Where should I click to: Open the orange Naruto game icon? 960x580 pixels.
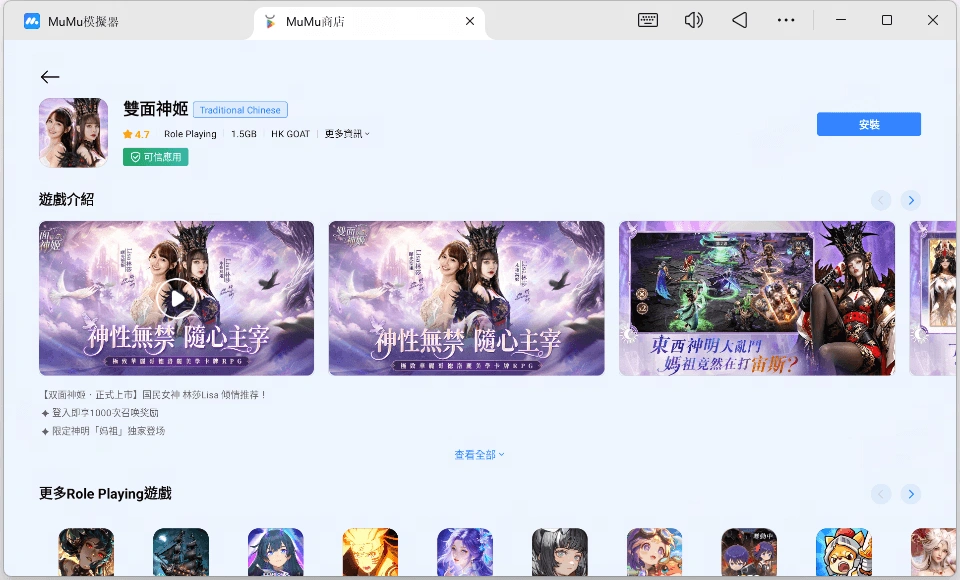pos(370,553)
